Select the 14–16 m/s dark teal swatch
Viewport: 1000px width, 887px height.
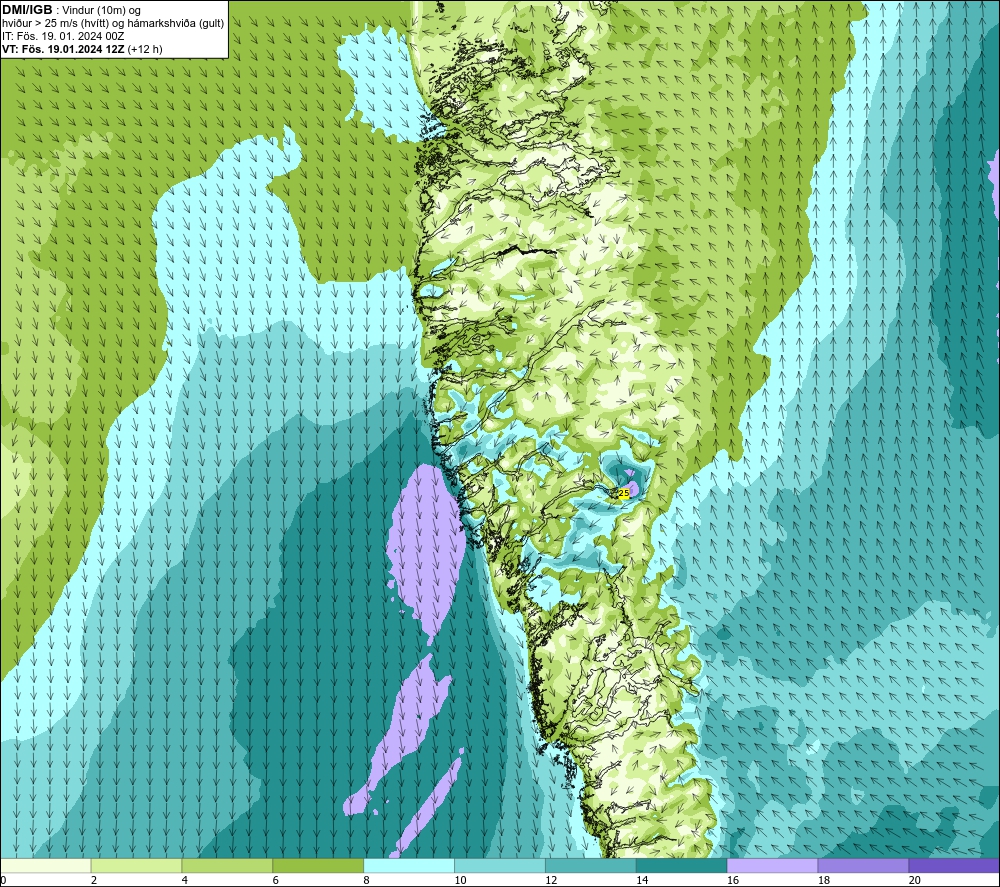tap(682, 865)
